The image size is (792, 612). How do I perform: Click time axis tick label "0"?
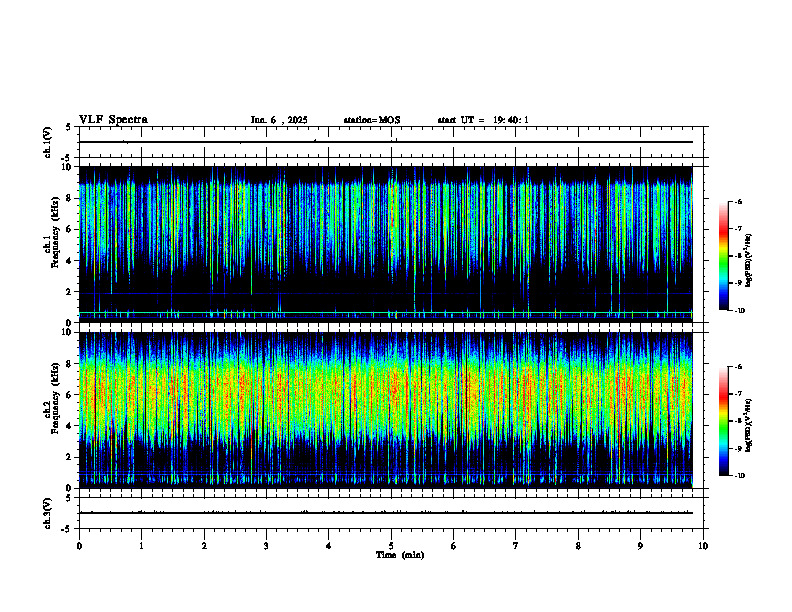[x=79, y=546]
